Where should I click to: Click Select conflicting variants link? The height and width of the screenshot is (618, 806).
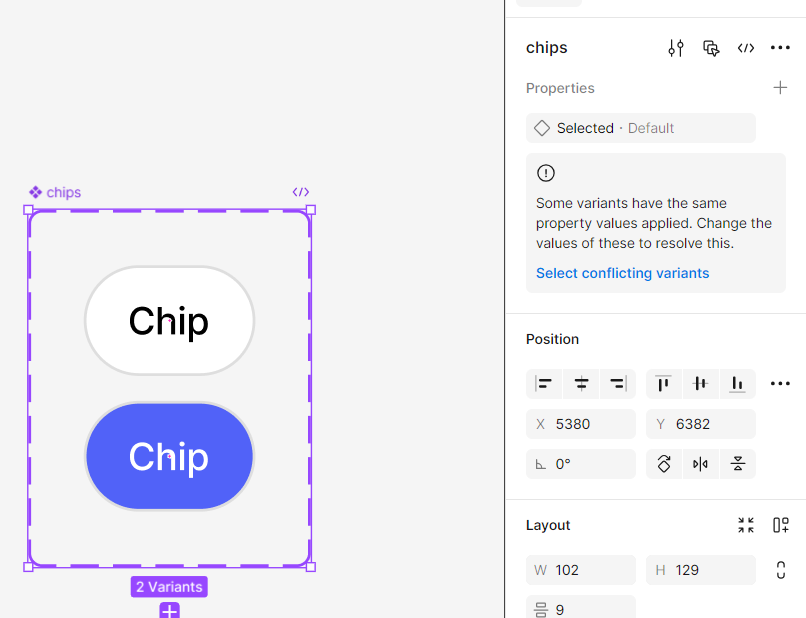(x=622, y=273)
